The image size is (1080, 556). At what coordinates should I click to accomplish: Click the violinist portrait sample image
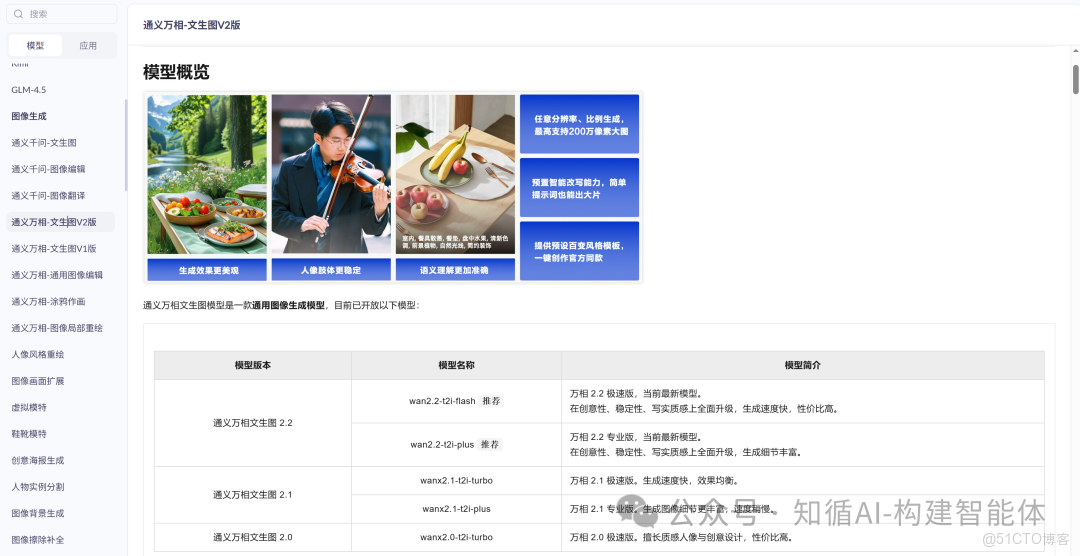pos(331,174)
